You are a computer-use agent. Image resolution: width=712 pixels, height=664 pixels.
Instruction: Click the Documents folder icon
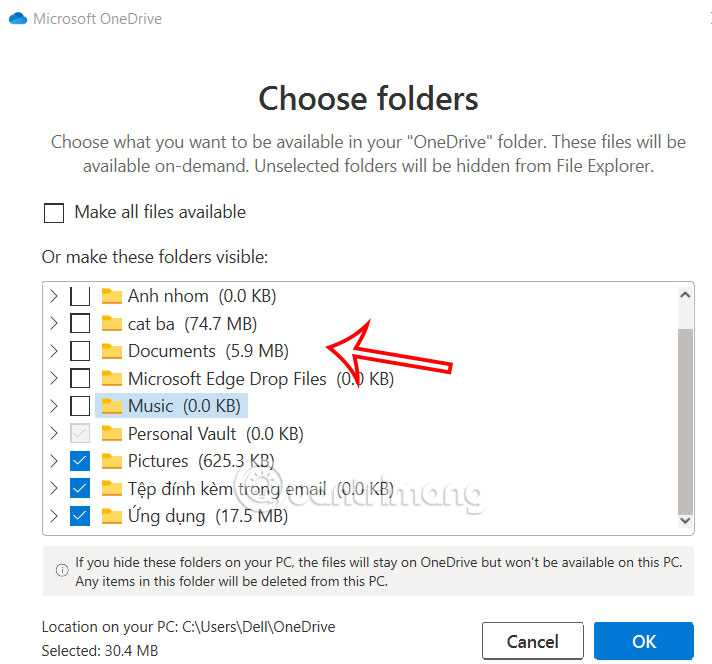[x=111, y=351]
